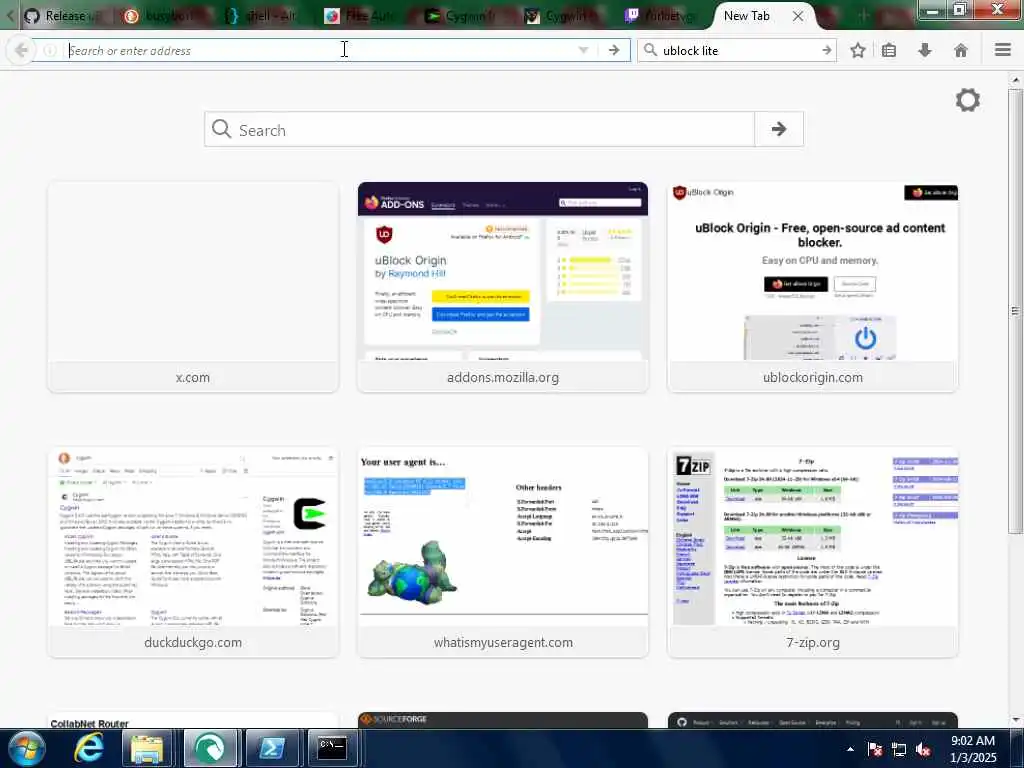1024x768 pixels.
Task: Open the GitHub tile at bottom right
Action: tap(812, 720)
